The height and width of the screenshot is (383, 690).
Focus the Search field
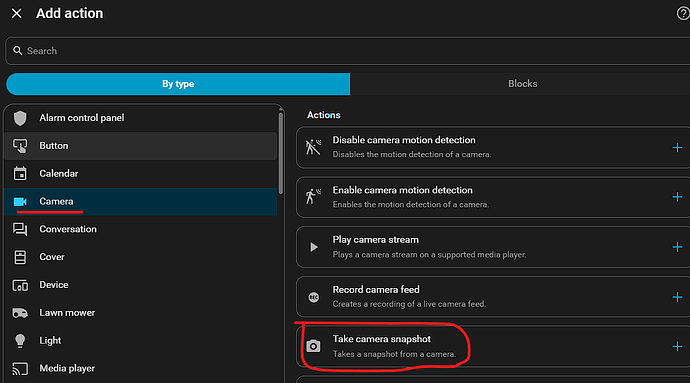click(x=348, y=51)
